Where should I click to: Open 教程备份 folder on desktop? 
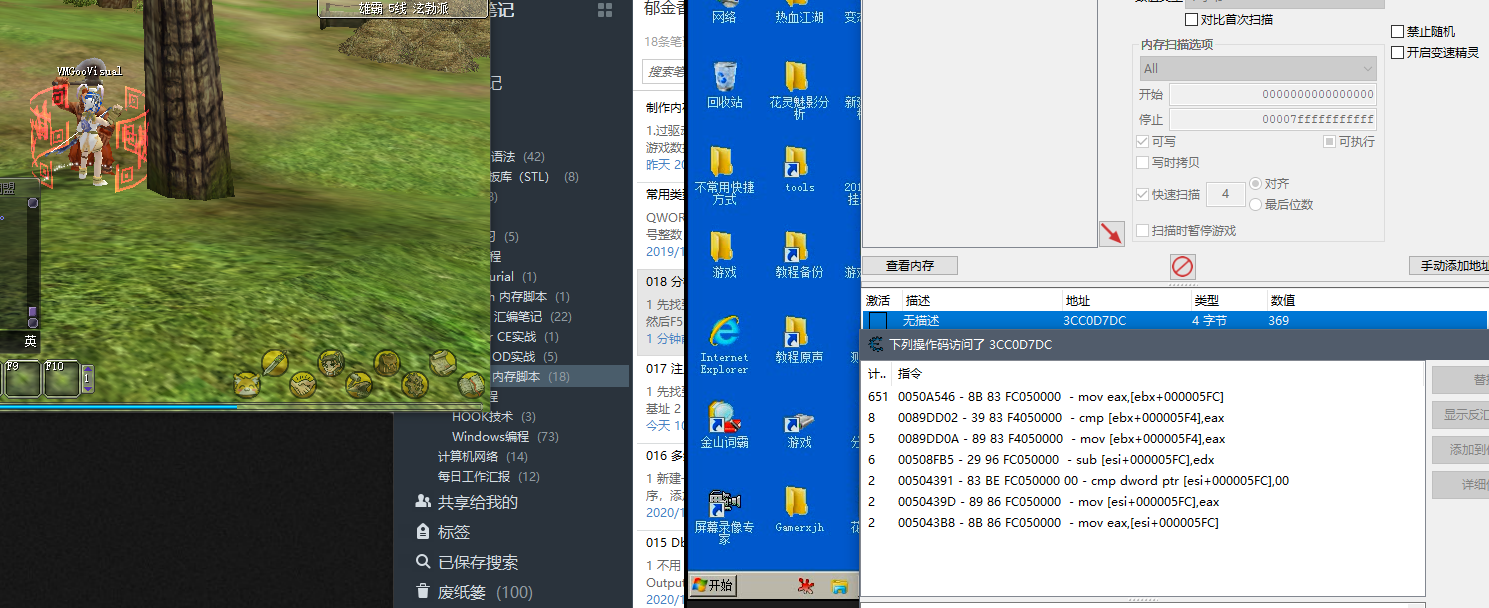coord(798,254)
